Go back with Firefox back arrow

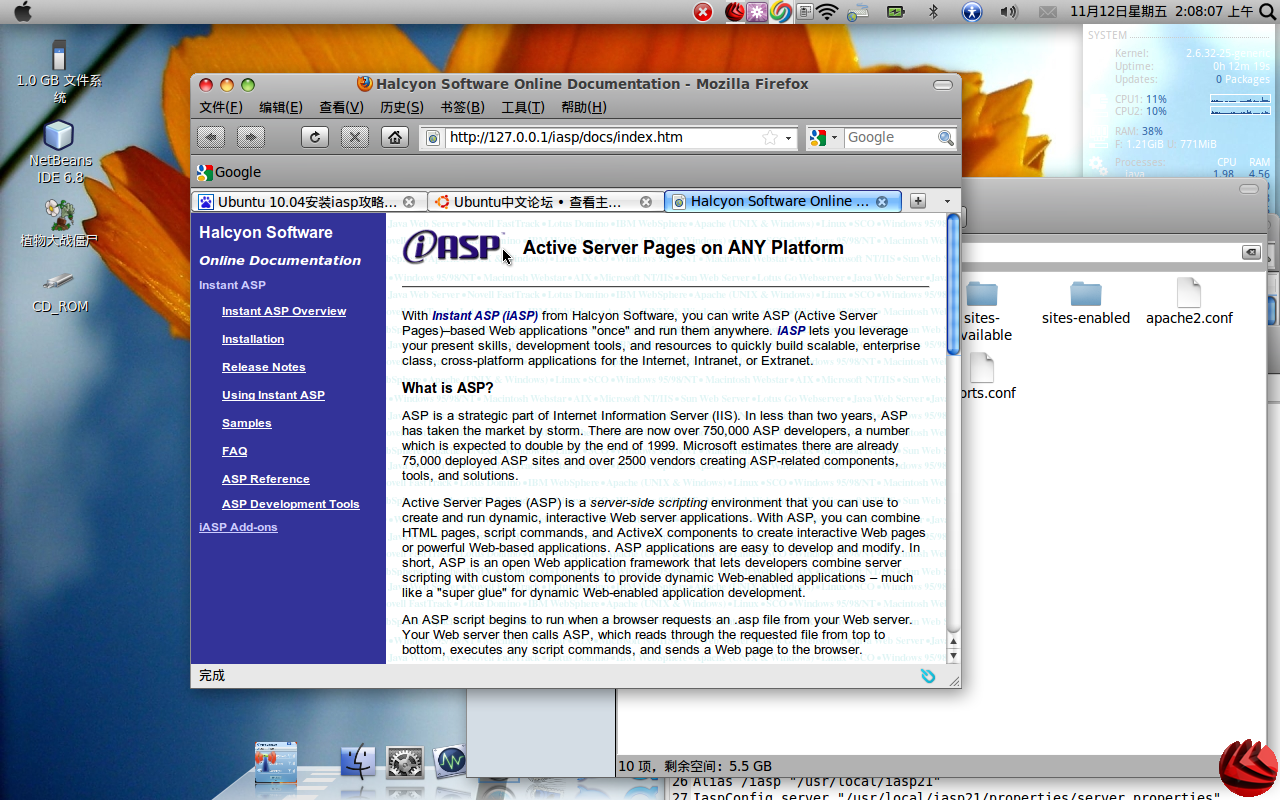(x=210, y=137)
